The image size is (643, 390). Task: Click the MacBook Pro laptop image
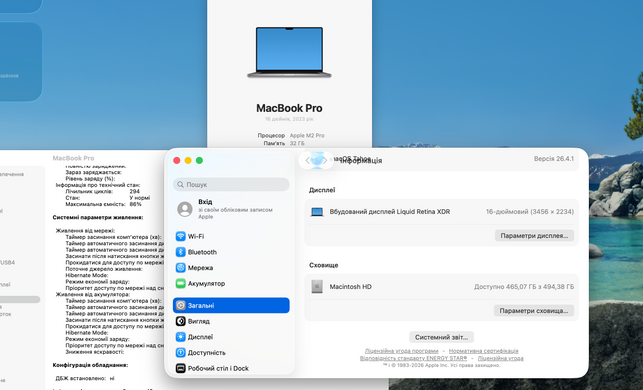click(289, 52)
